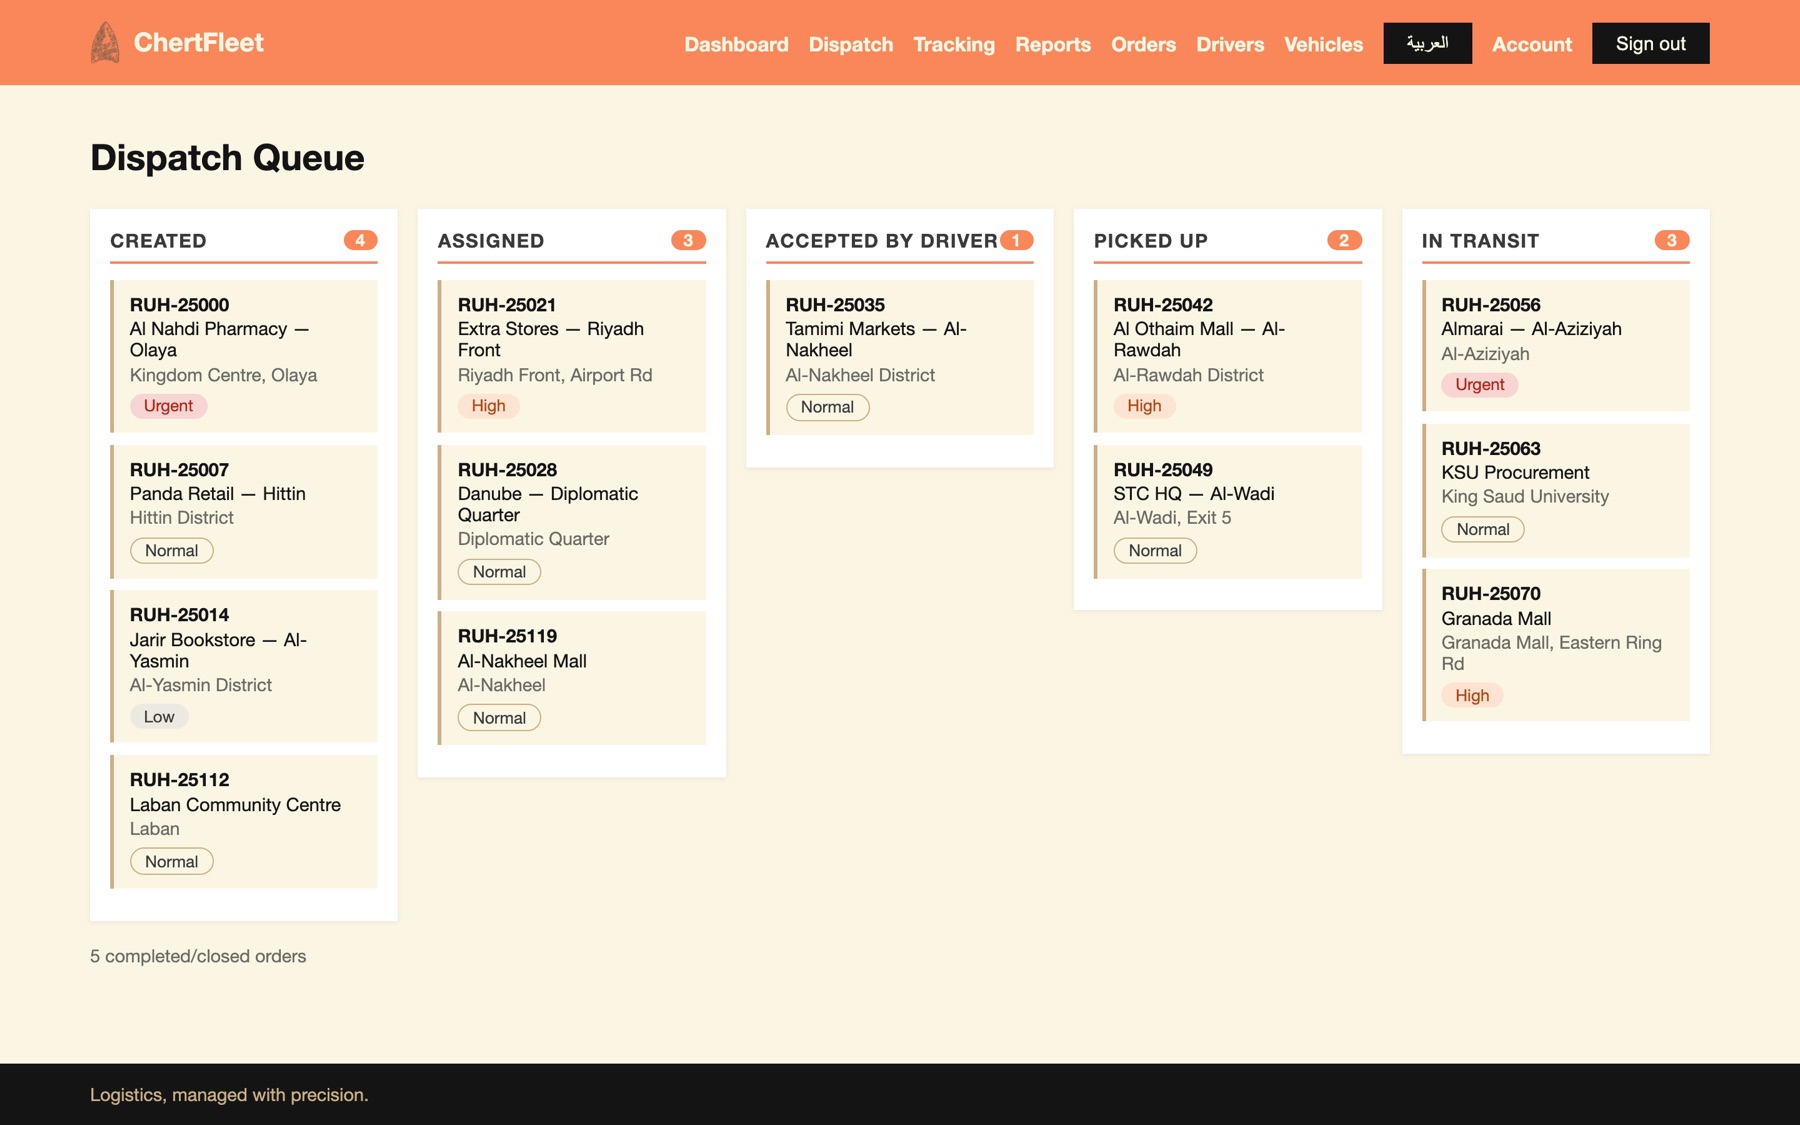Click the Sign out button

[x=1650, y=43]
